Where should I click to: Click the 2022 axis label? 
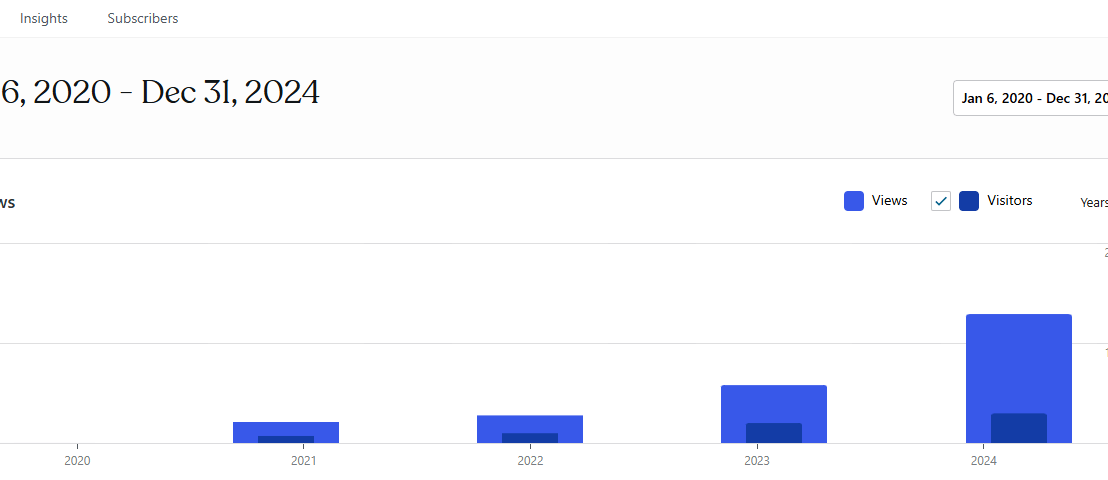coord(530,461)
